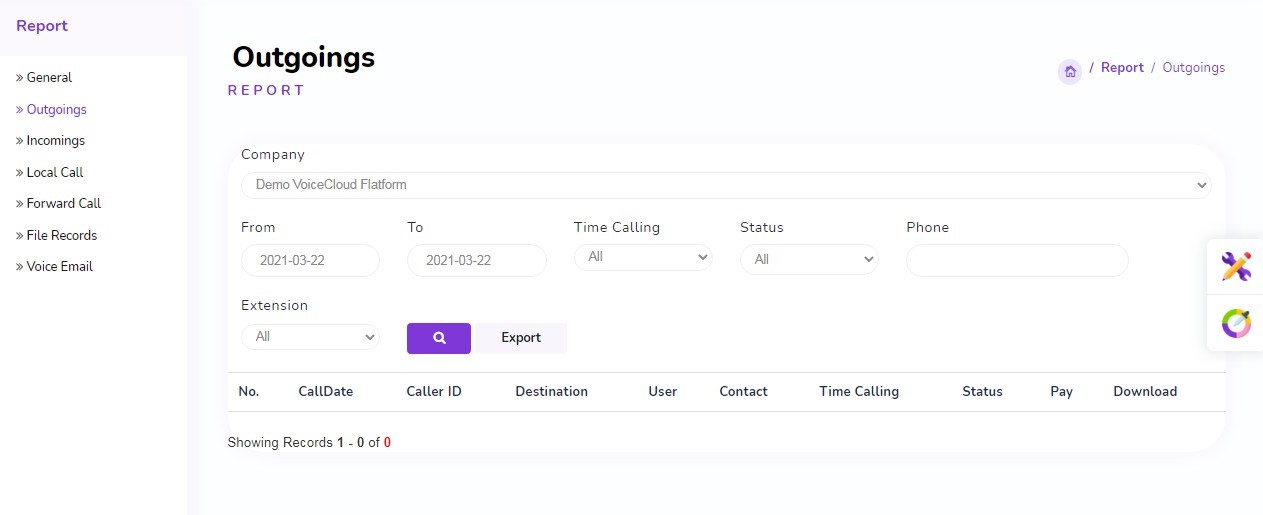Open Forward Call report
This screenshot has width=1263, height=515.
pos(63,204)
